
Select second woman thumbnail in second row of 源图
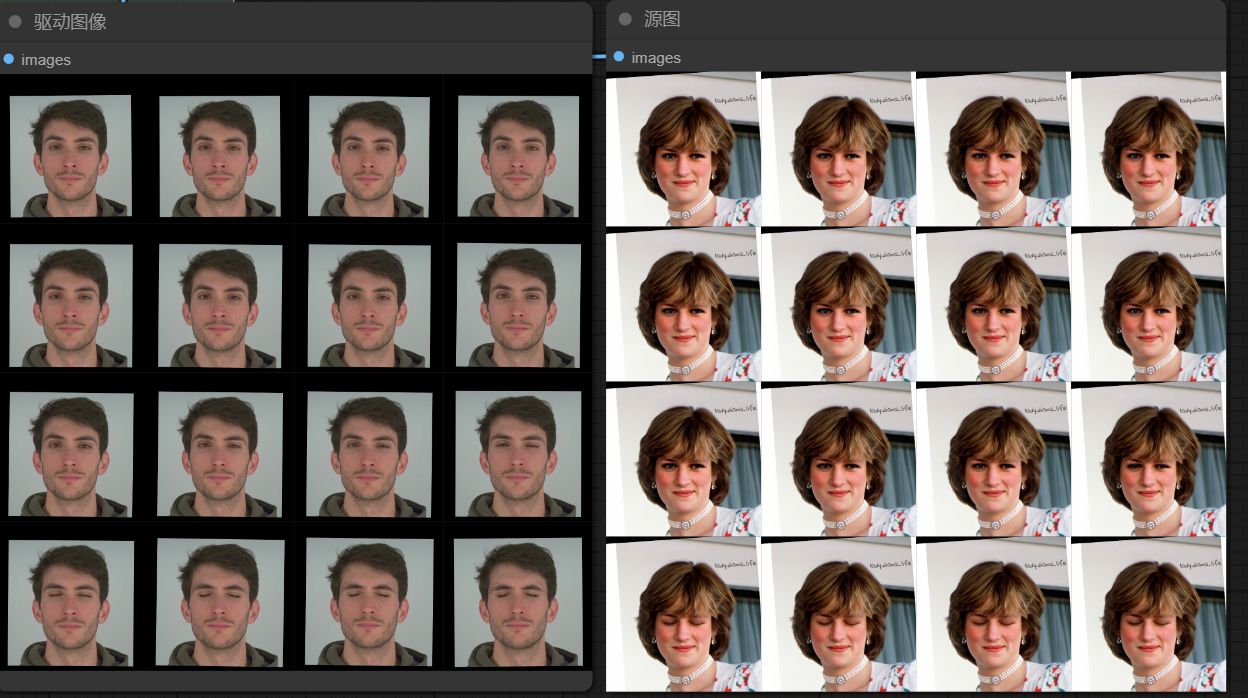pos(838,305)
